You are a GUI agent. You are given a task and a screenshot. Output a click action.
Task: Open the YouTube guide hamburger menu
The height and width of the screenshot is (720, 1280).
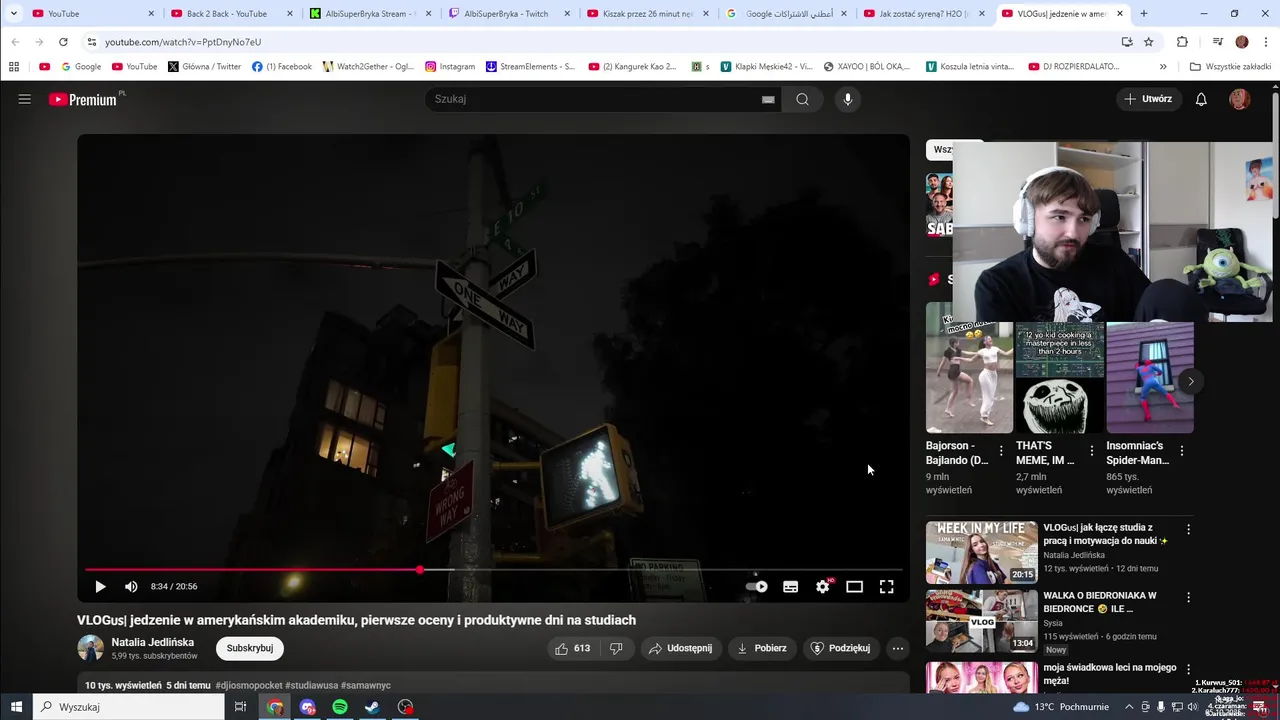[x=25, y=99]
